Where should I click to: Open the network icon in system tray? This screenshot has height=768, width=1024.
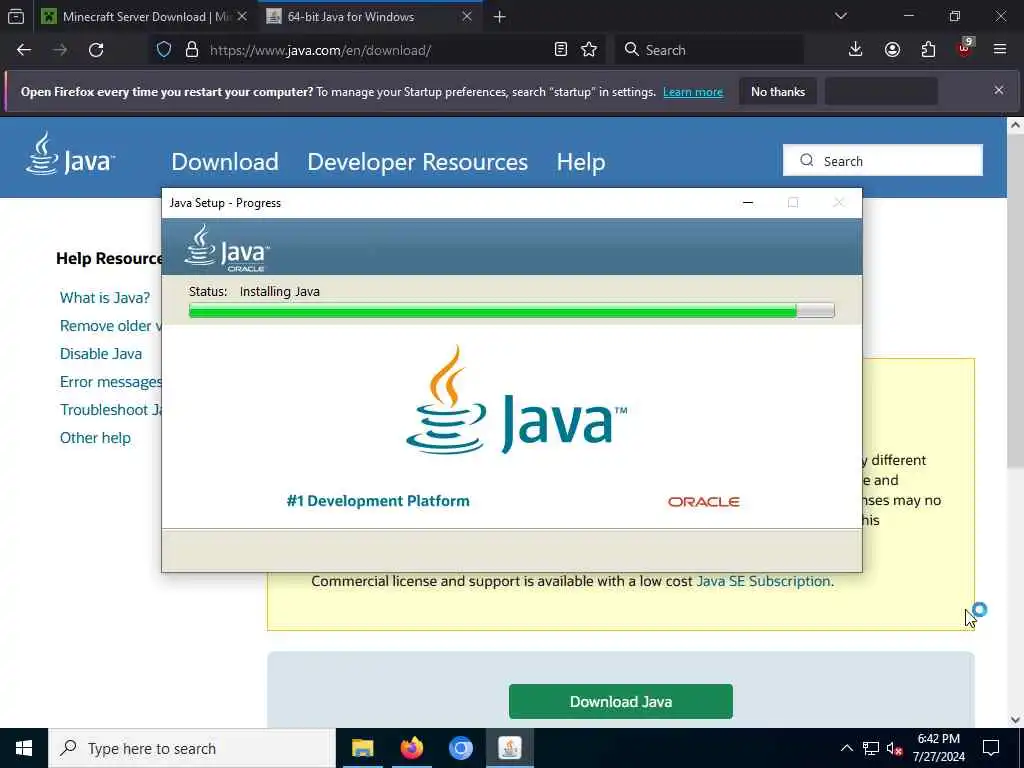click(x=871, y=748)
